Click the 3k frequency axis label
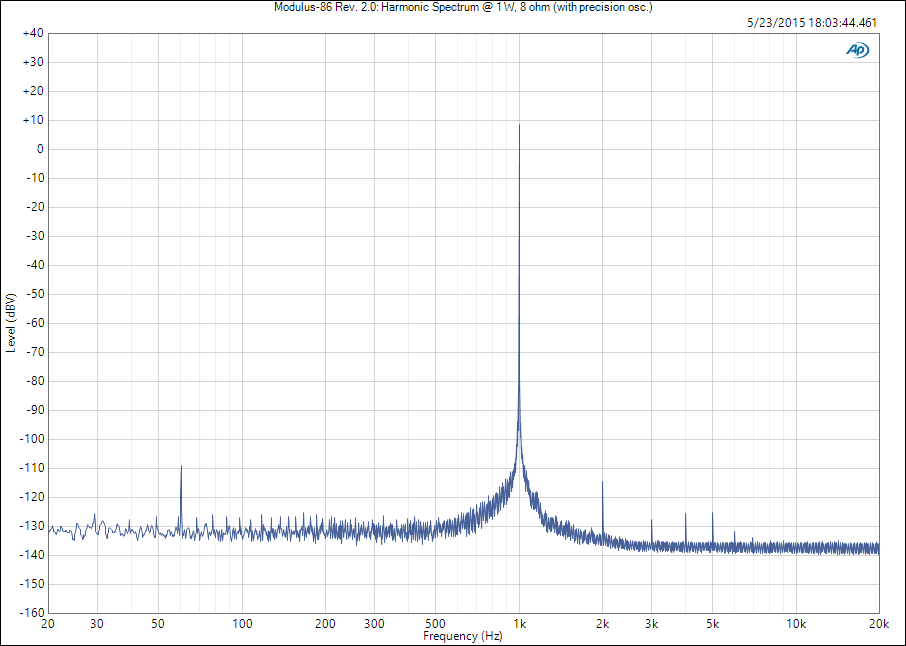 [652, 624]
